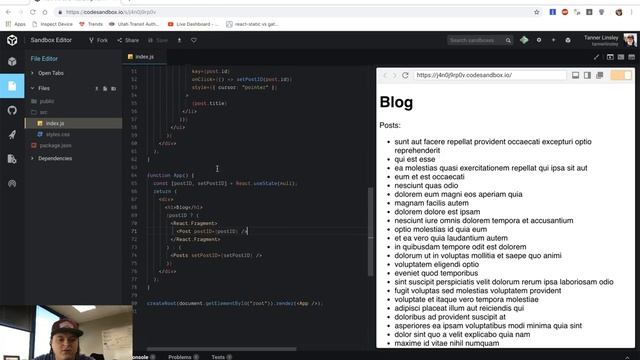This screenshot has height=360, width=640.
Task: Click new folder icon in Files header
Action: [113, 89]
